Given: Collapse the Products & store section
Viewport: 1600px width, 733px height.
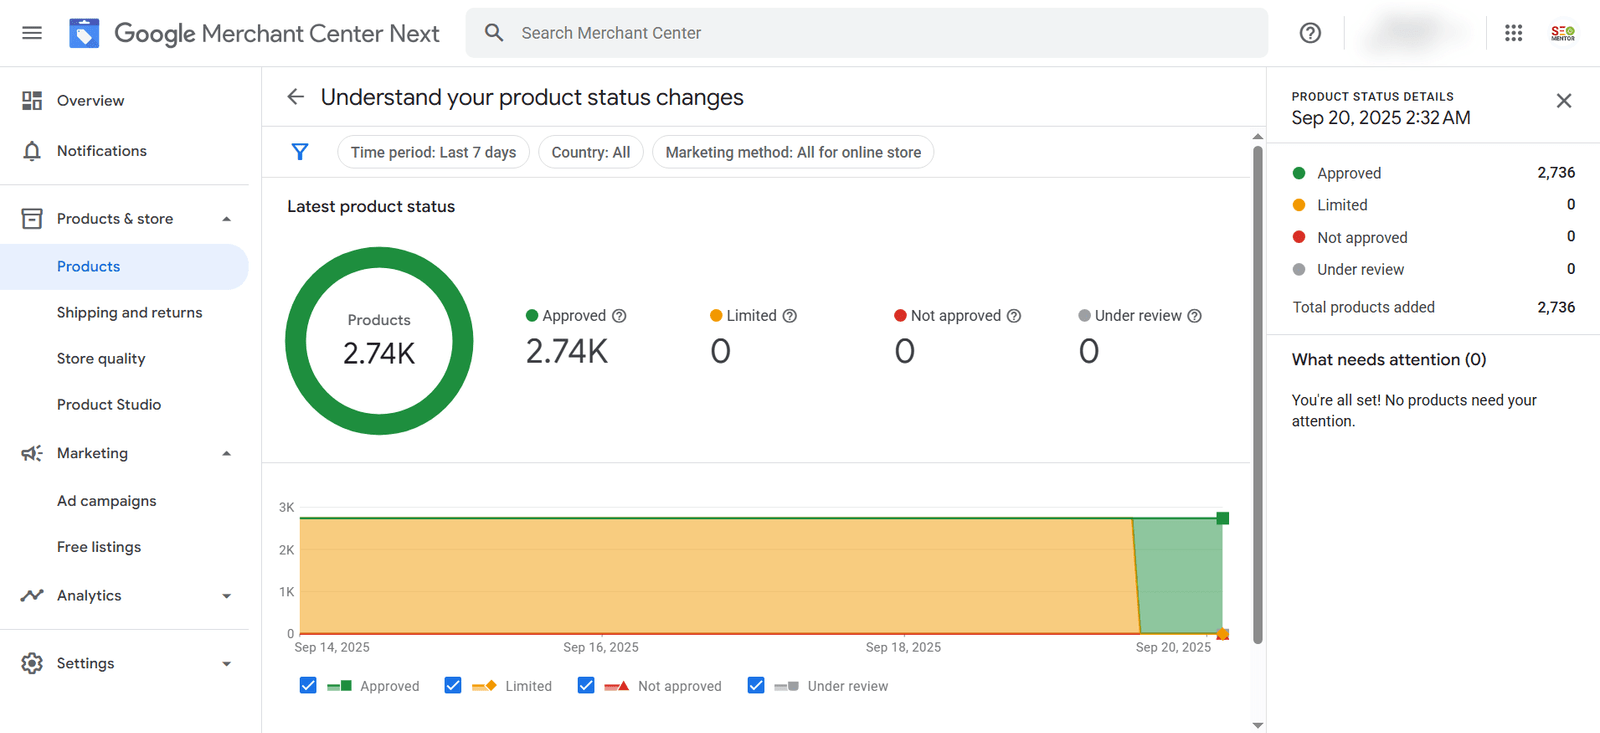Looking at the screenshot, I should 227,219.
